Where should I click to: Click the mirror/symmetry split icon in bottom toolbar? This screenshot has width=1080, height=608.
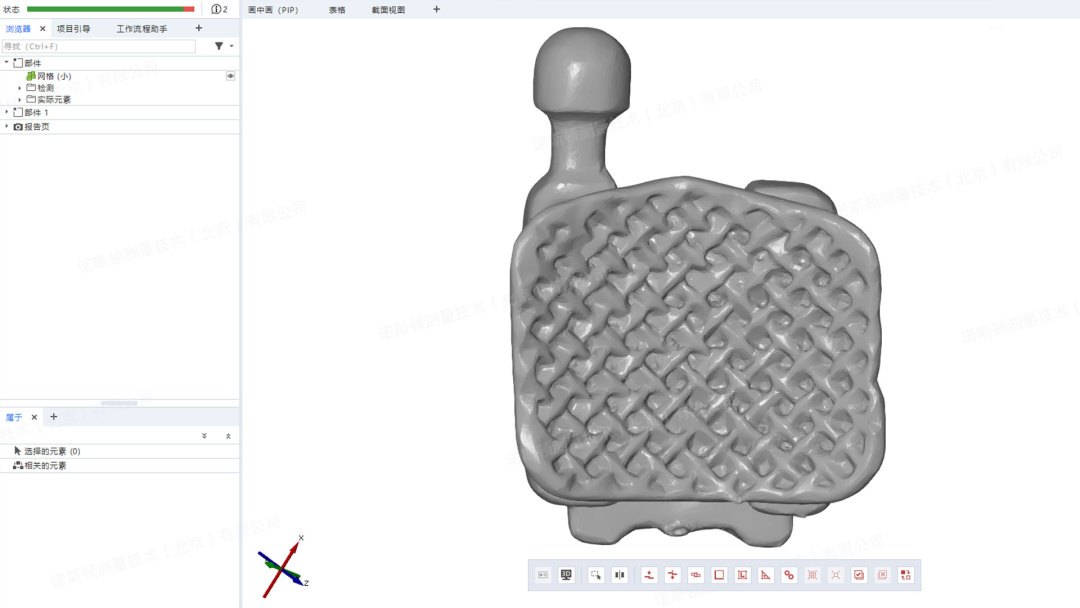click(x=620, y=575)
